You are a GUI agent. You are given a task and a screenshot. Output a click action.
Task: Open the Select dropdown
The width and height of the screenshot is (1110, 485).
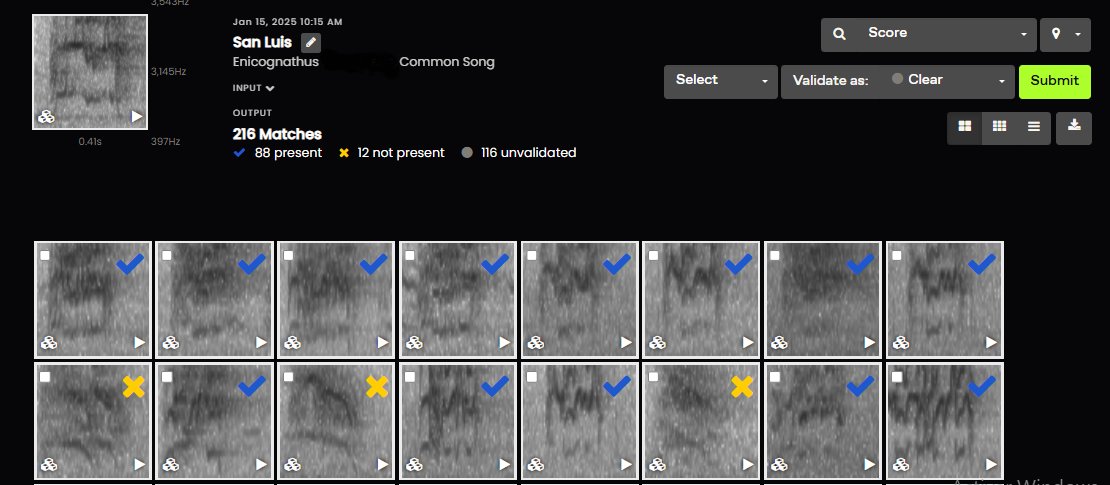(x=721, y=81)
